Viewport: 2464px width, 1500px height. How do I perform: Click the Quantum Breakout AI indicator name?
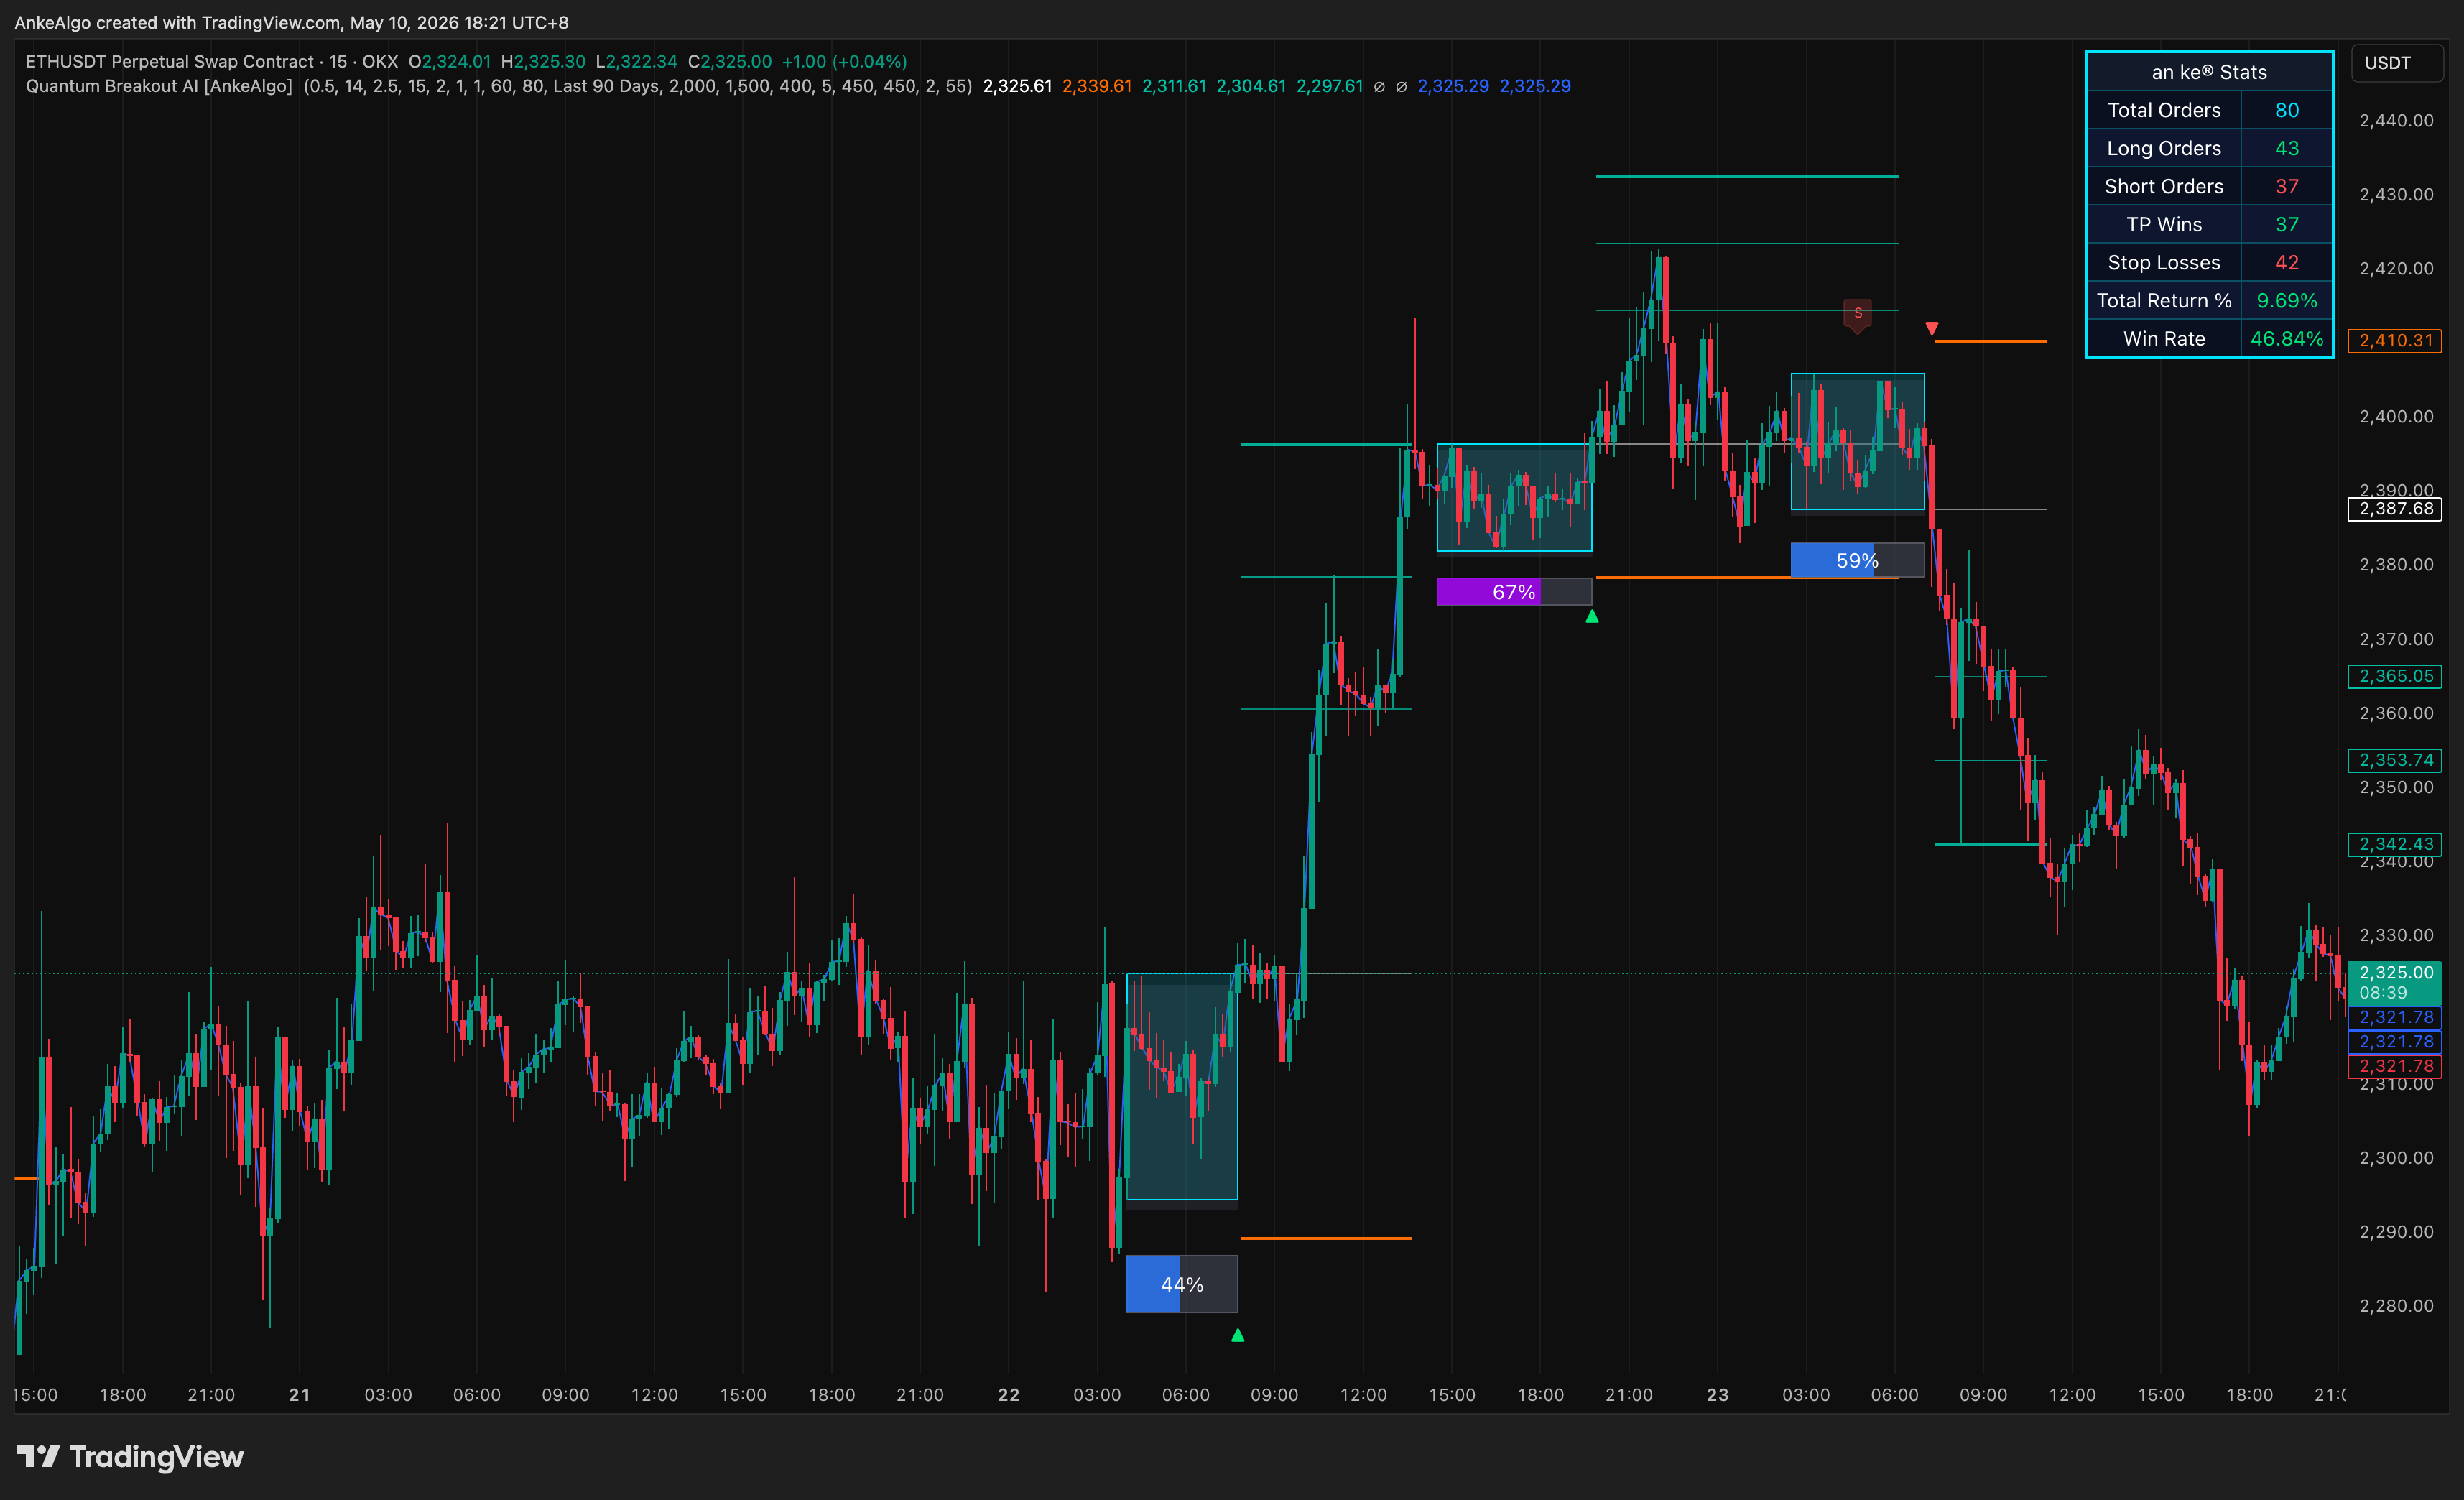(x=159, y=86)
